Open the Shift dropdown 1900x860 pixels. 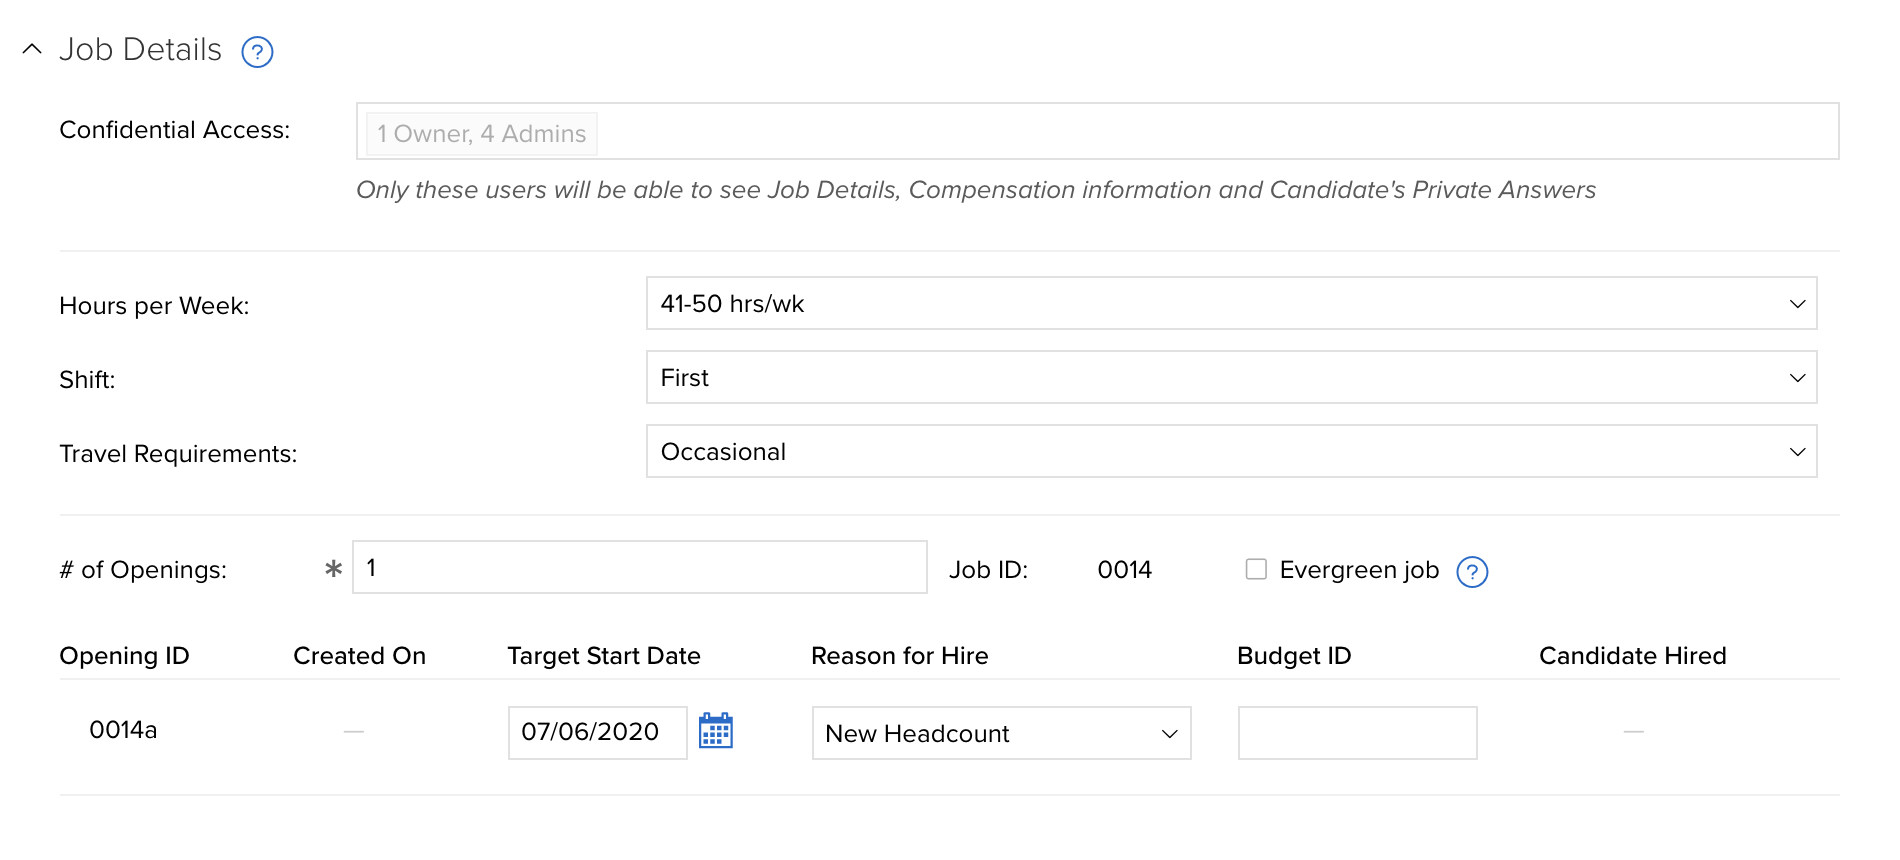coord(1231,377)
